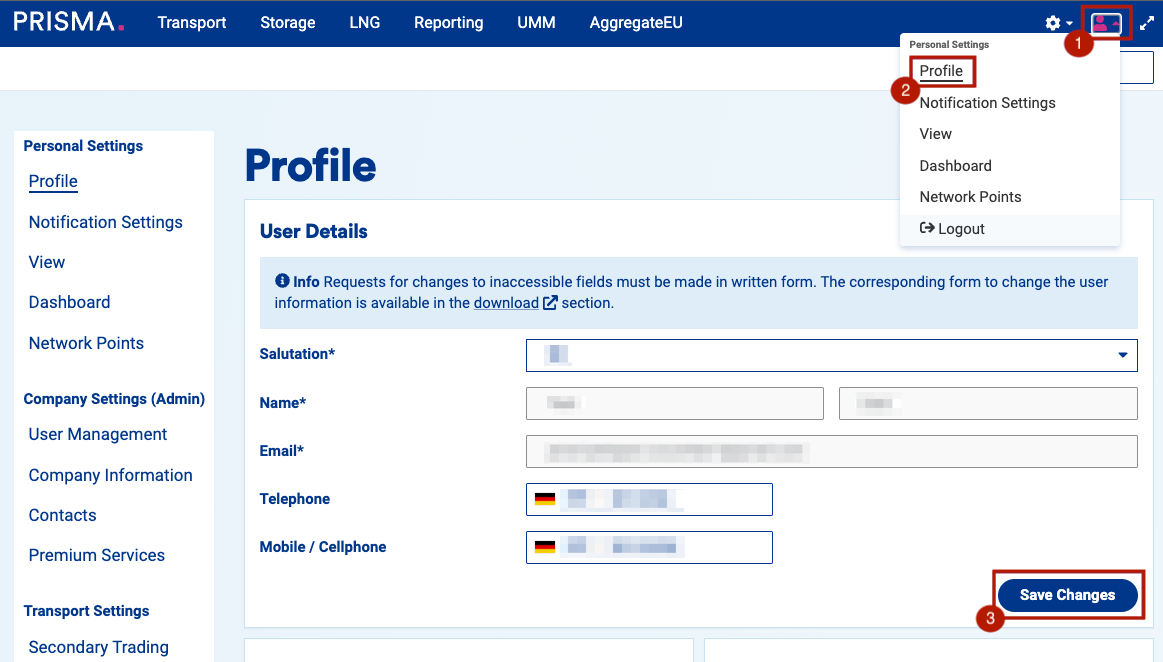
Task: Go to User Management in the sidebar
Action: coord(98,434)
